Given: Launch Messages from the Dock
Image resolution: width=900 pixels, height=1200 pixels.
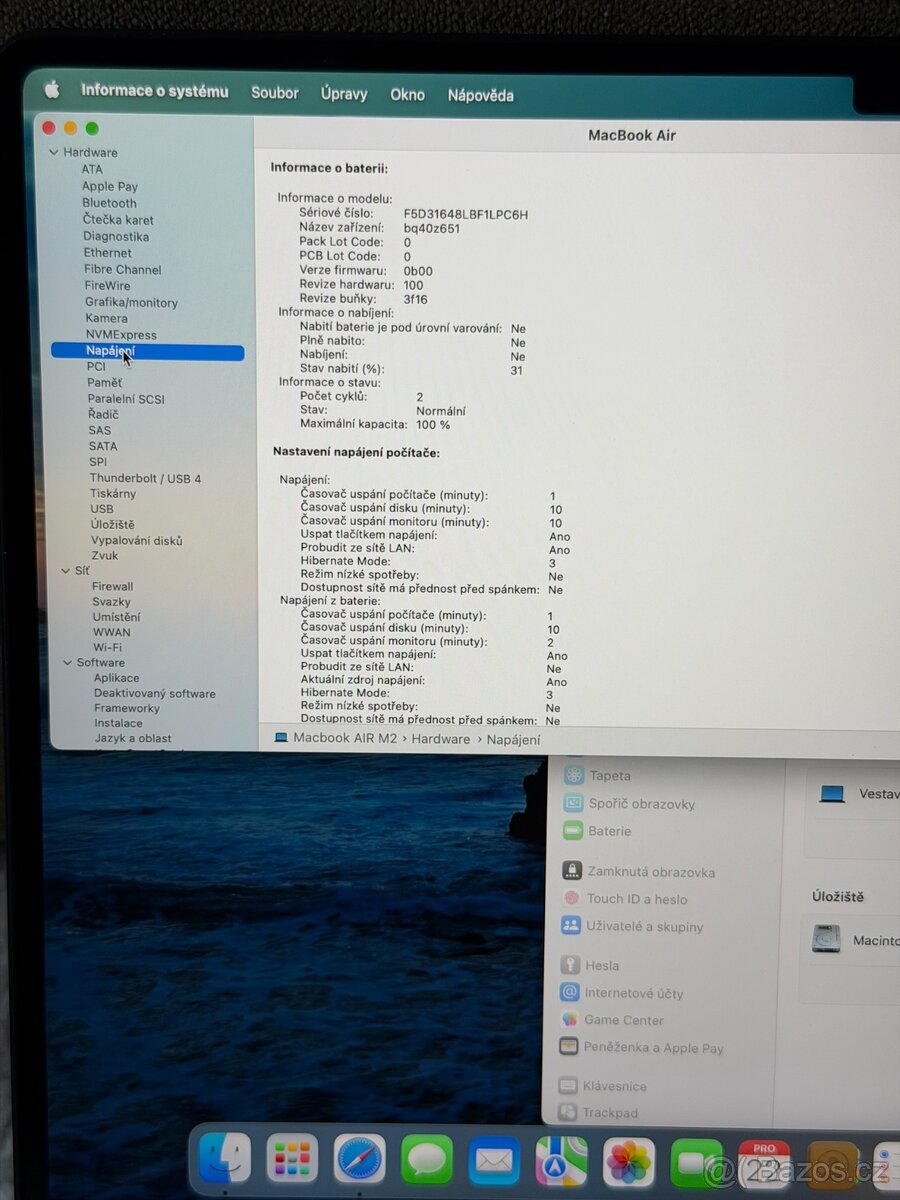Looking at the screenshot, I should click(426, 1160).
